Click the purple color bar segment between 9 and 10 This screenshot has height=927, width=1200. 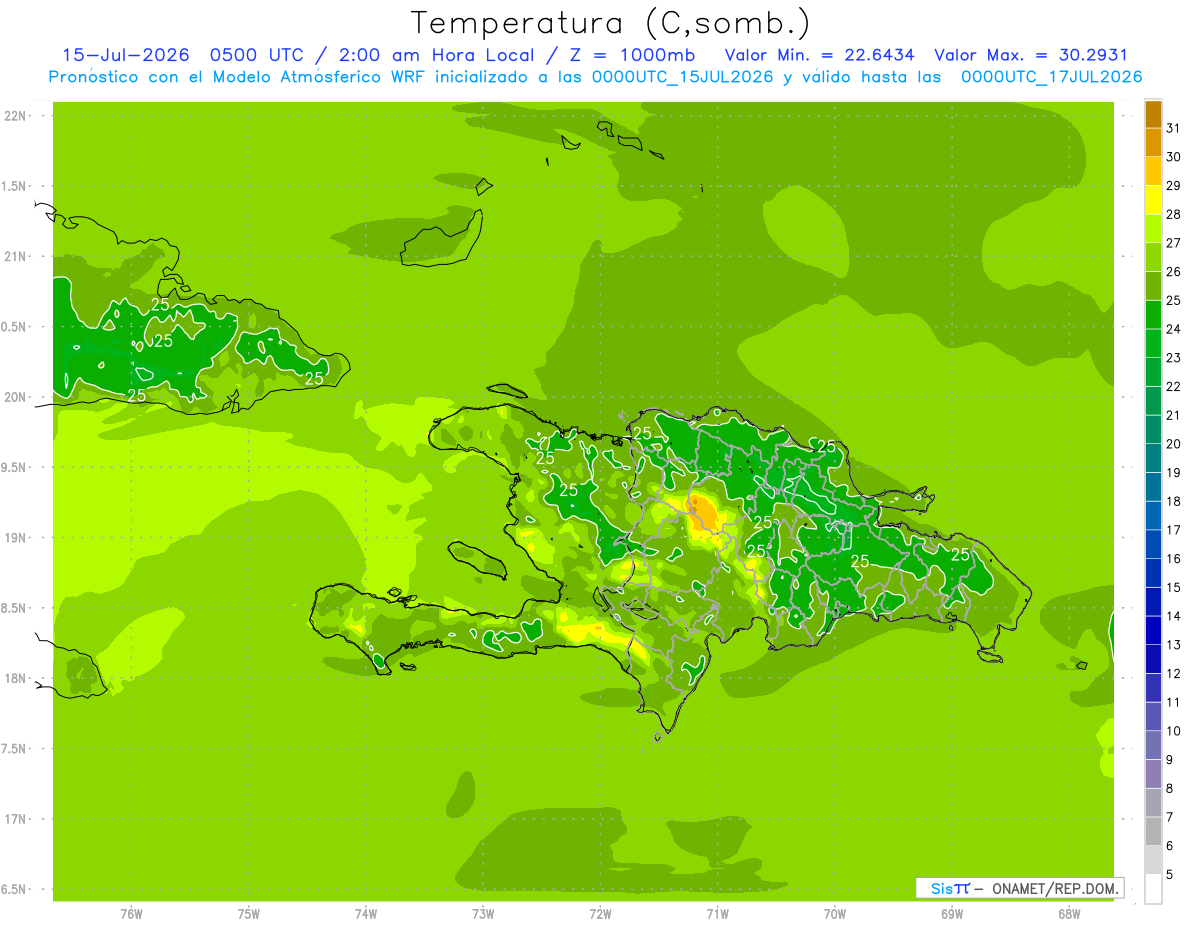coord(1153,746)
